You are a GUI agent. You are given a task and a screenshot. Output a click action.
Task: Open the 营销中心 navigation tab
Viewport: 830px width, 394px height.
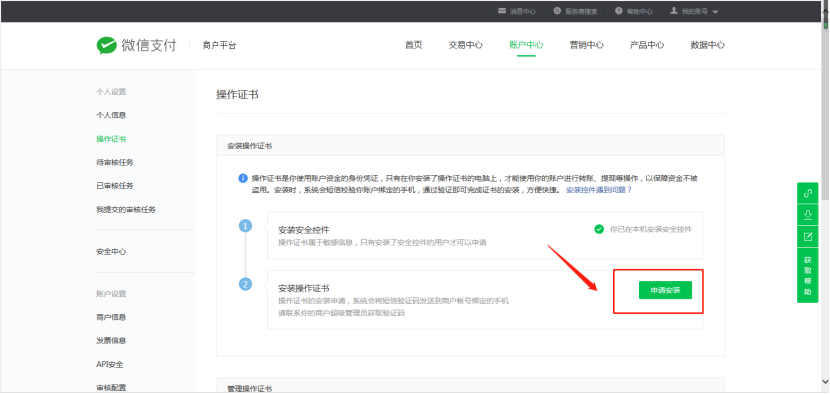click(x=587, y=45)
